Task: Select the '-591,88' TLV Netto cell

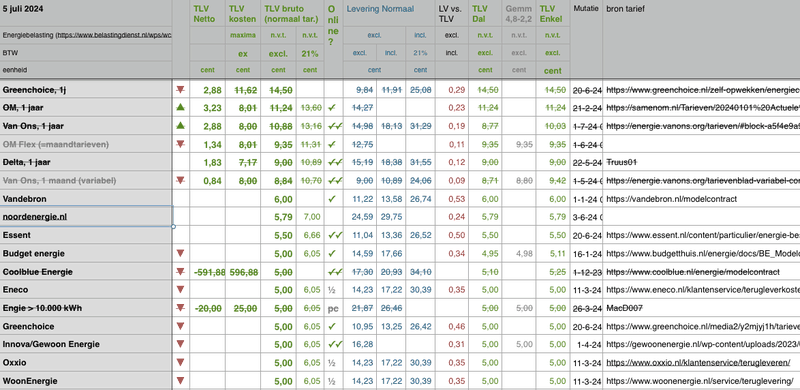Action: pyautogui.click(x=208, y=272)
